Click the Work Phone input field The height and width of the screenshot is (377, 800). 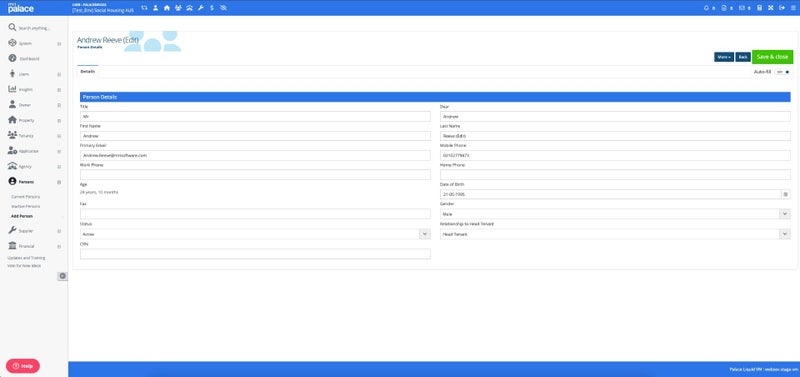point(255,175)
